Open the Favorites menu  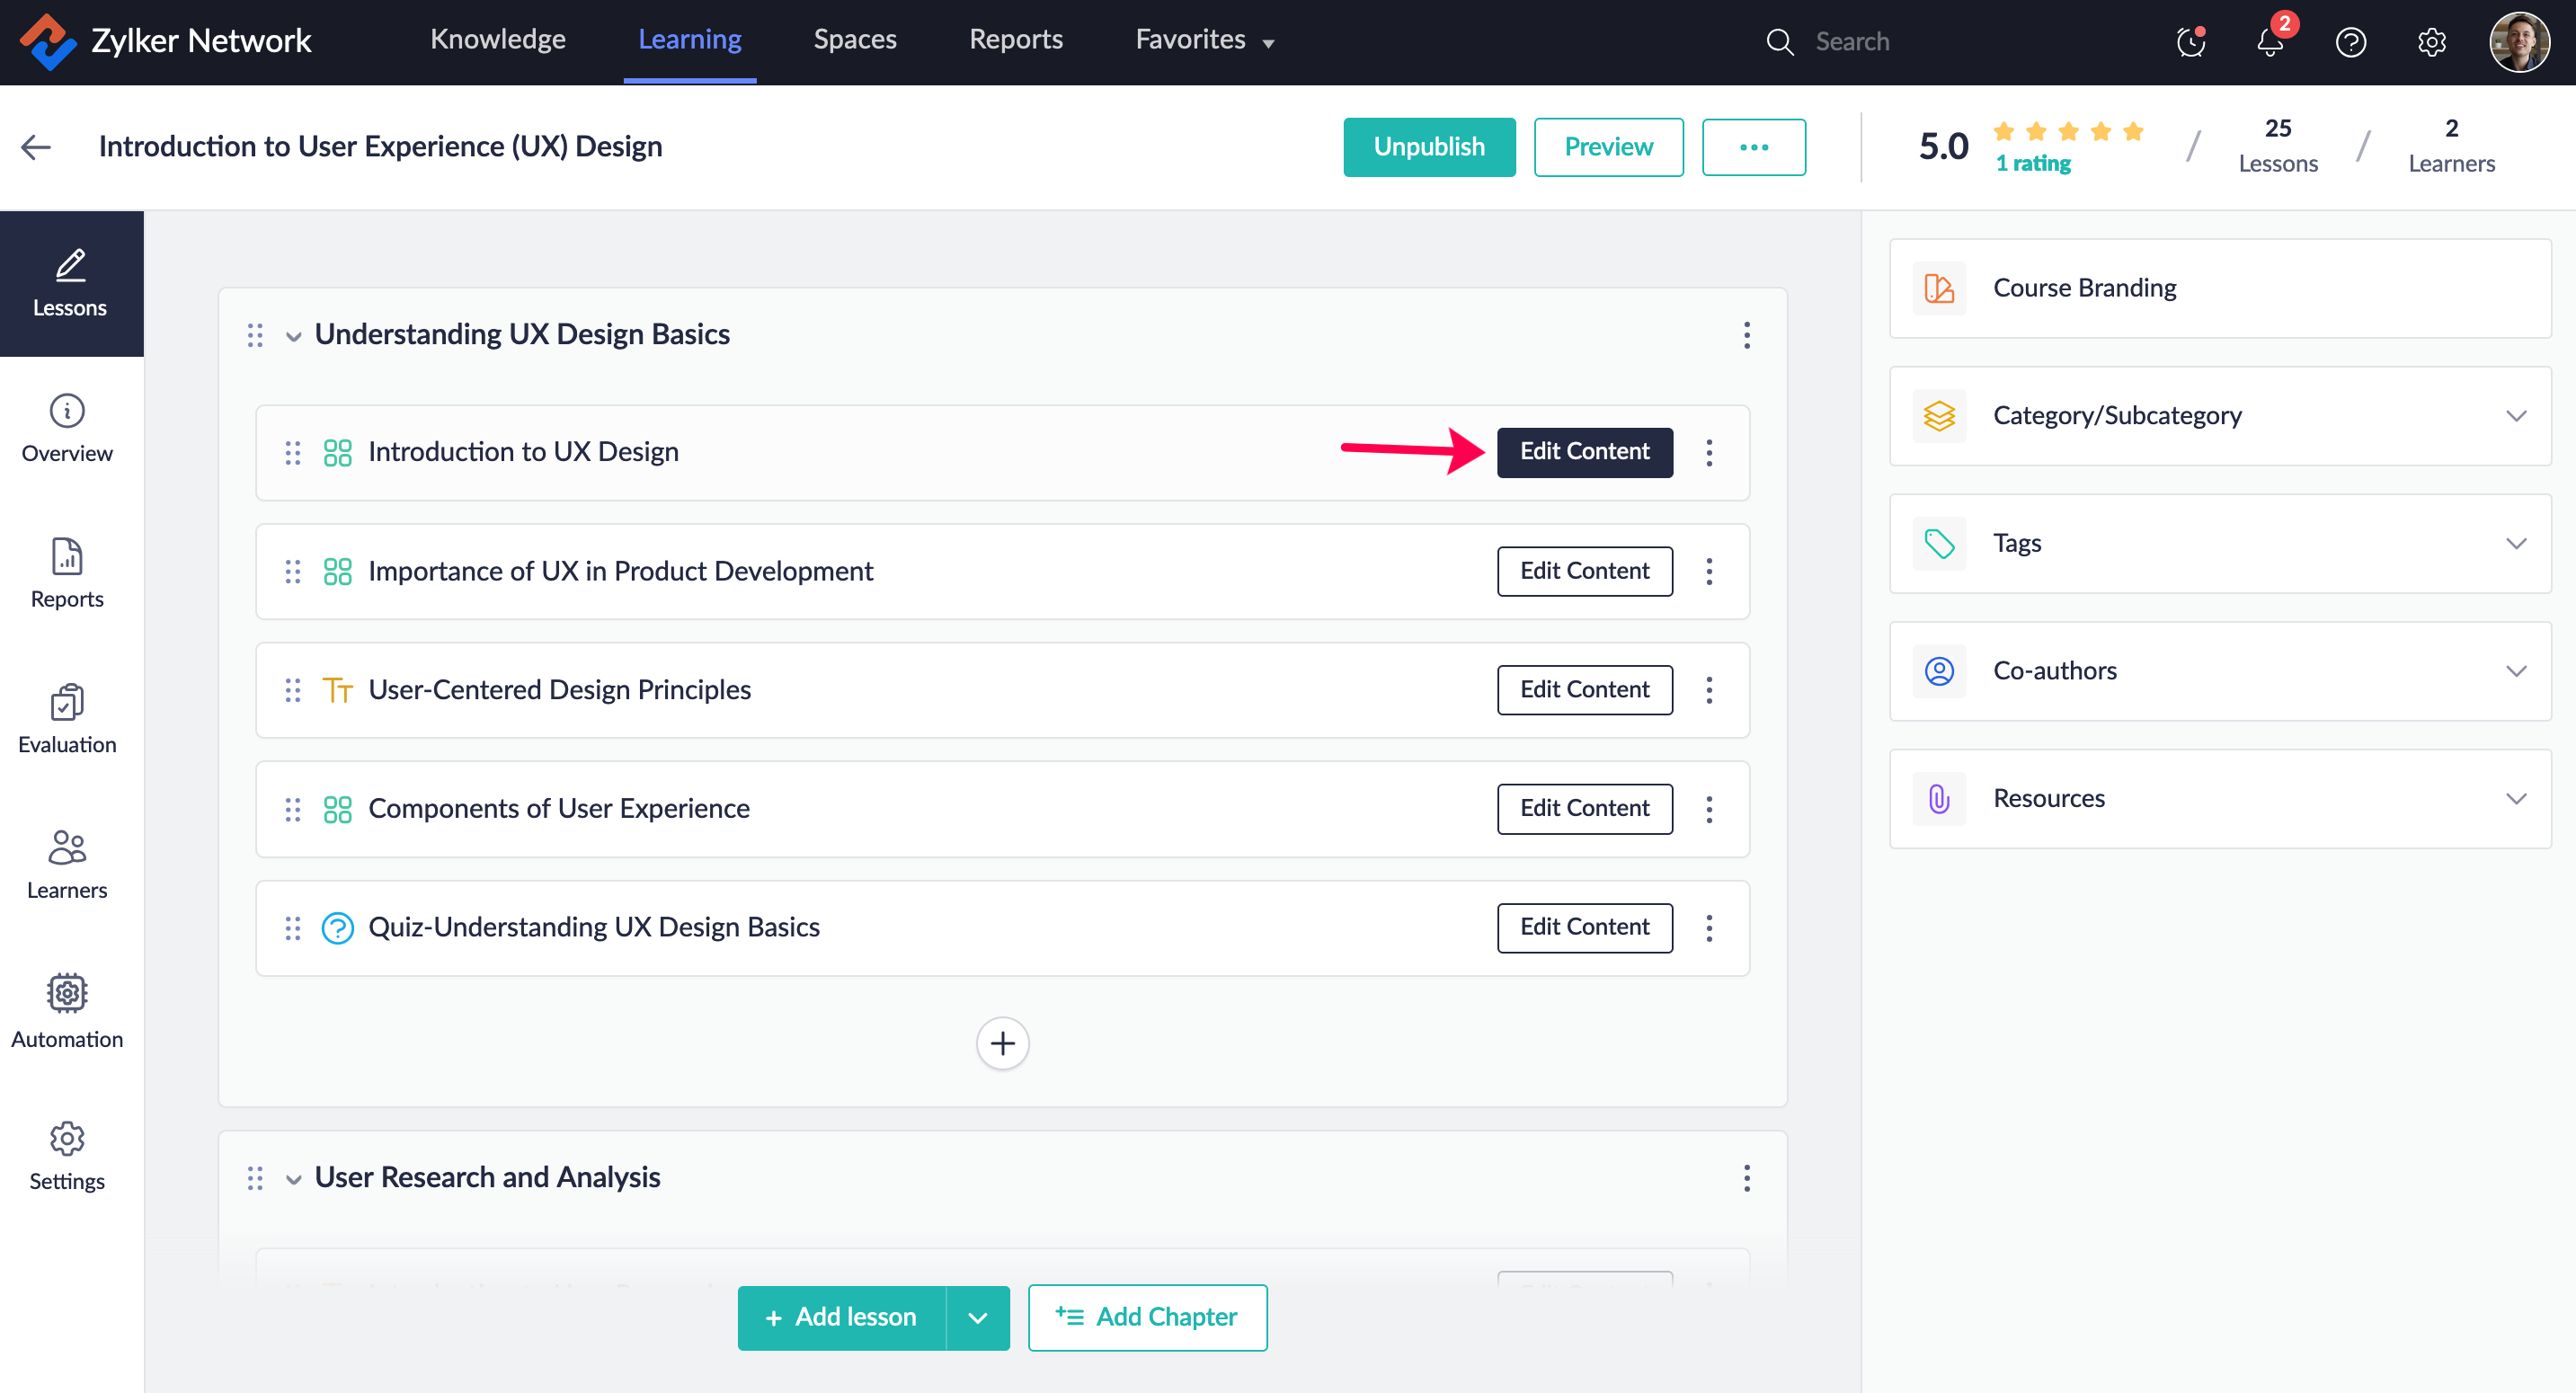pyautogui.click(x=1204, y=40)
